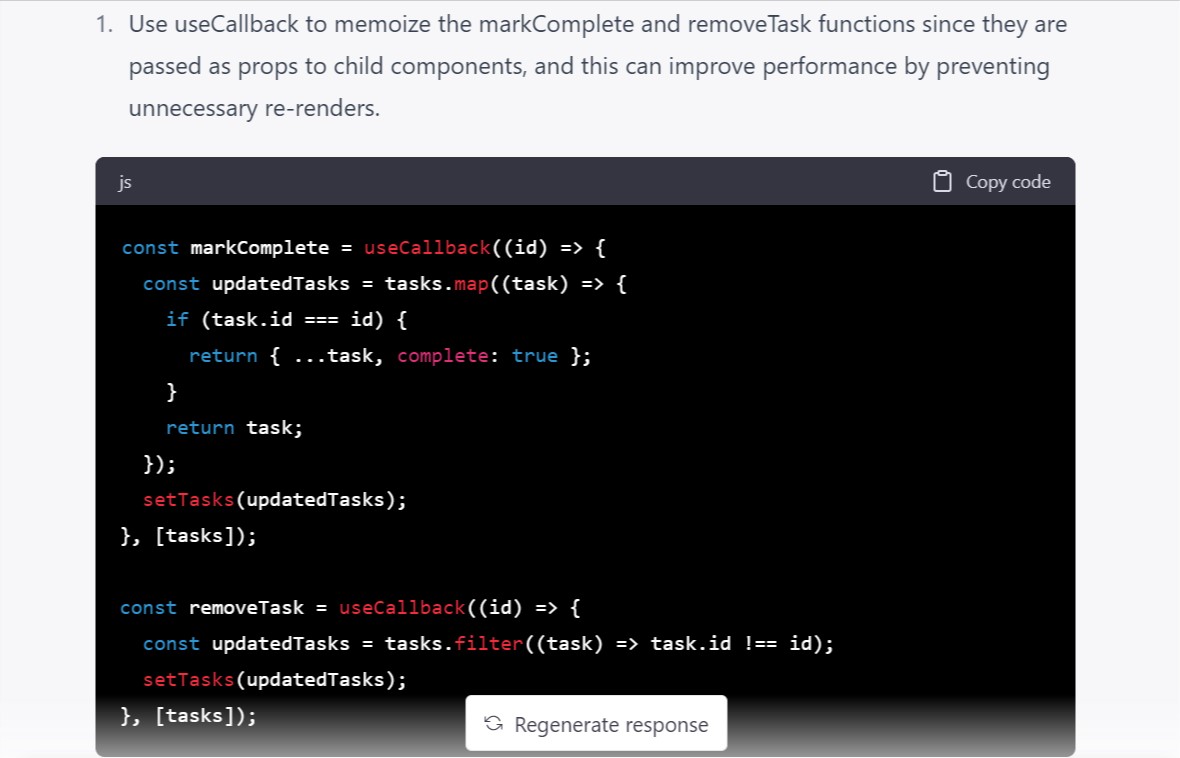Click the Regenerate response button
Viewport: 1180px width, 758px height.
596,723
